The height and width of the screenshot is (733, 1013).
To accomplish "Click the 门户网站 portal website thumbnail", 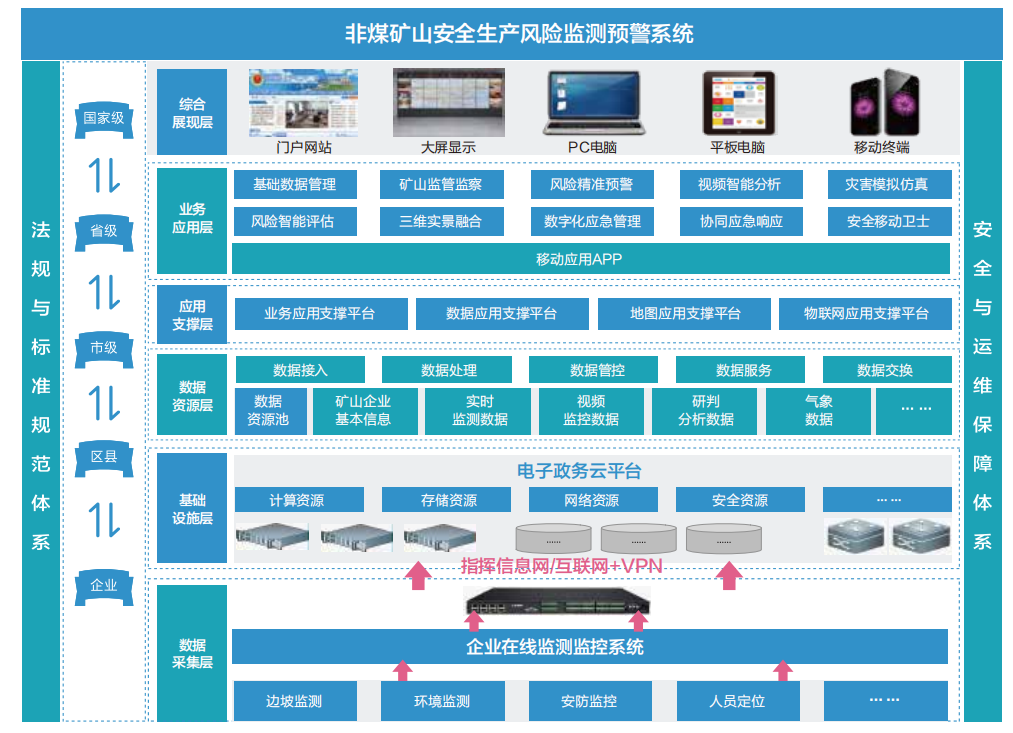I will 303,102.
